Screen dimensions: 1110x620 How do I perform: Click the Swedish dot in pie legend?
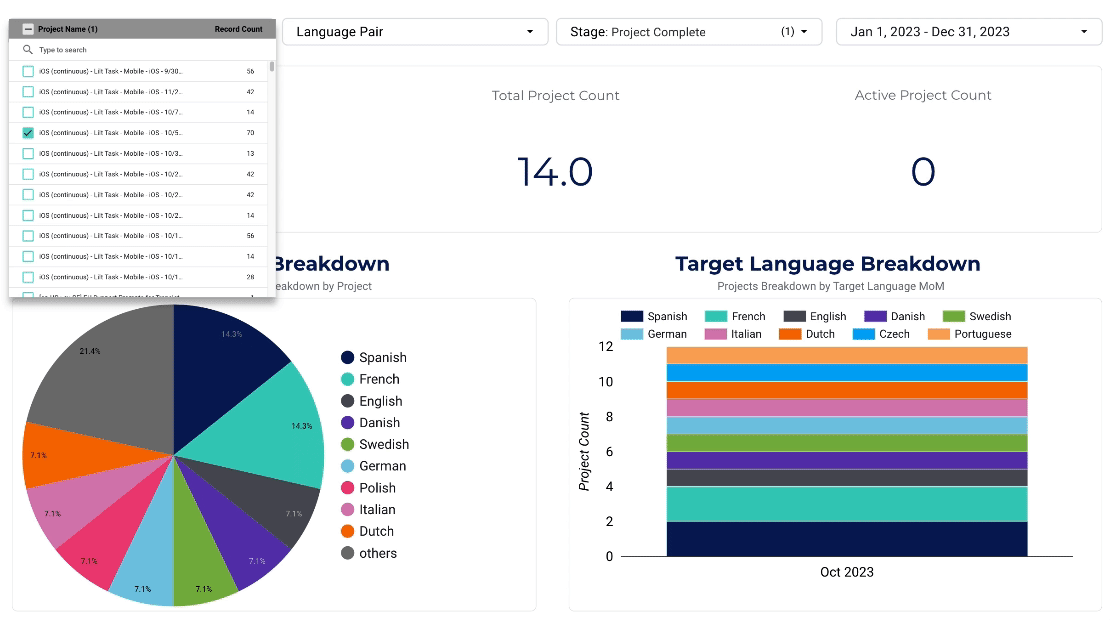348,444
